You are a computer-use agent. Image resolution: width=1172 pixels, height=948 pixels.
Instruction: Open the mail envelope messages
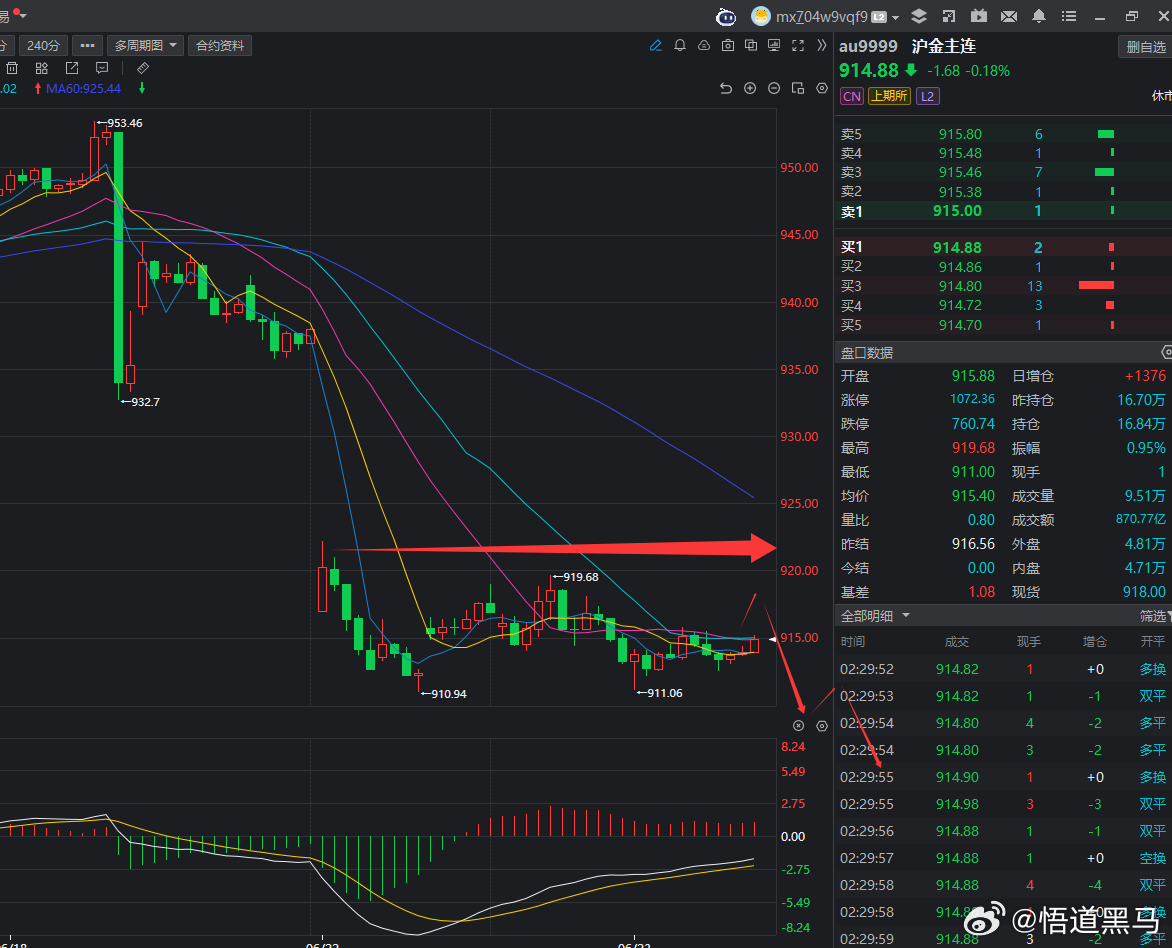[x=1008, y=16]
